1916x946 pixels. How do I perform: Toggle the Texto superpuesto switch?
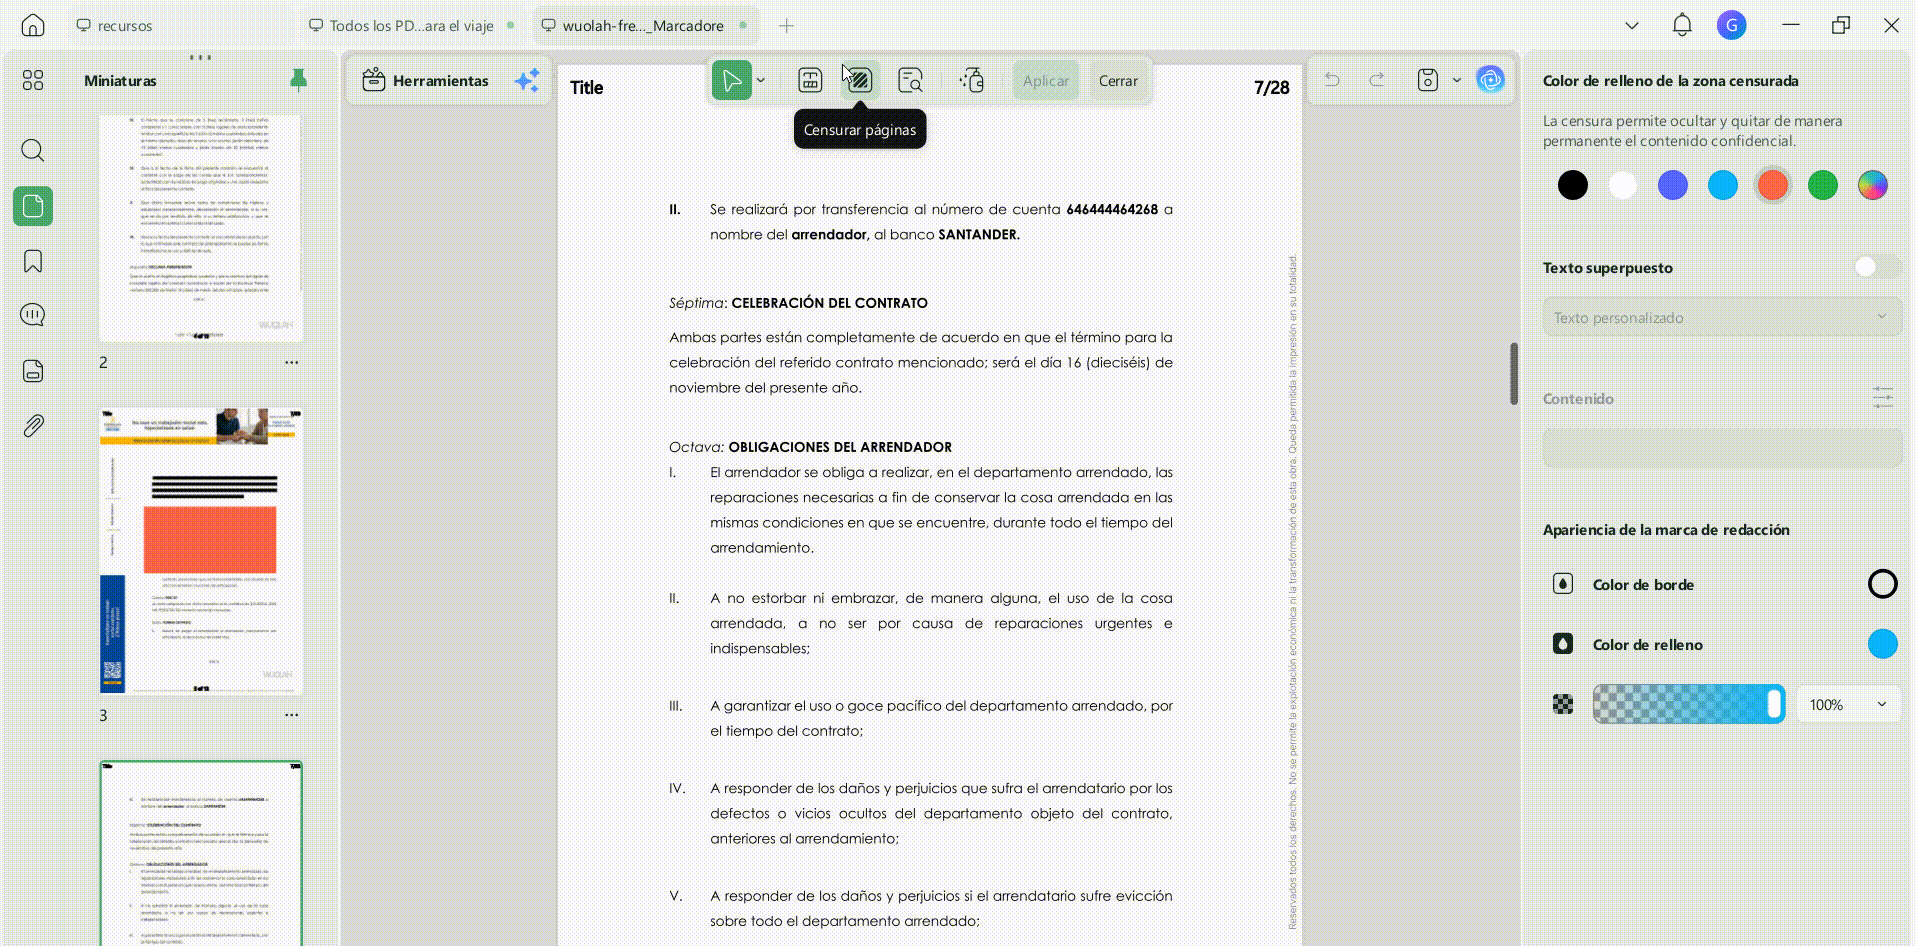tap(1876, 267)
